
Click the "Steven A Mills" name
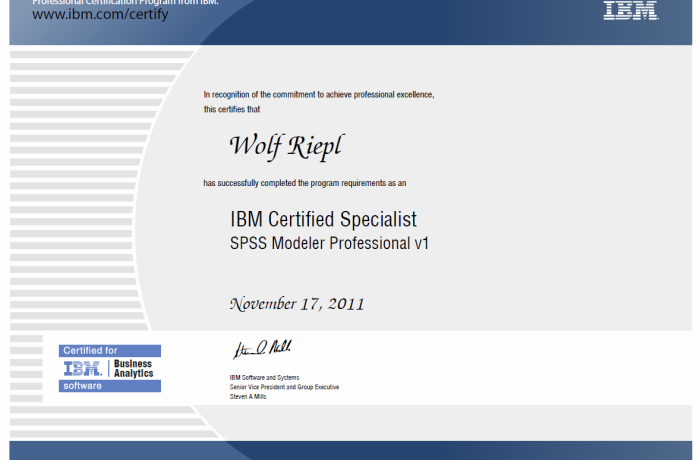pyautogui.click(x=248, y=397)
